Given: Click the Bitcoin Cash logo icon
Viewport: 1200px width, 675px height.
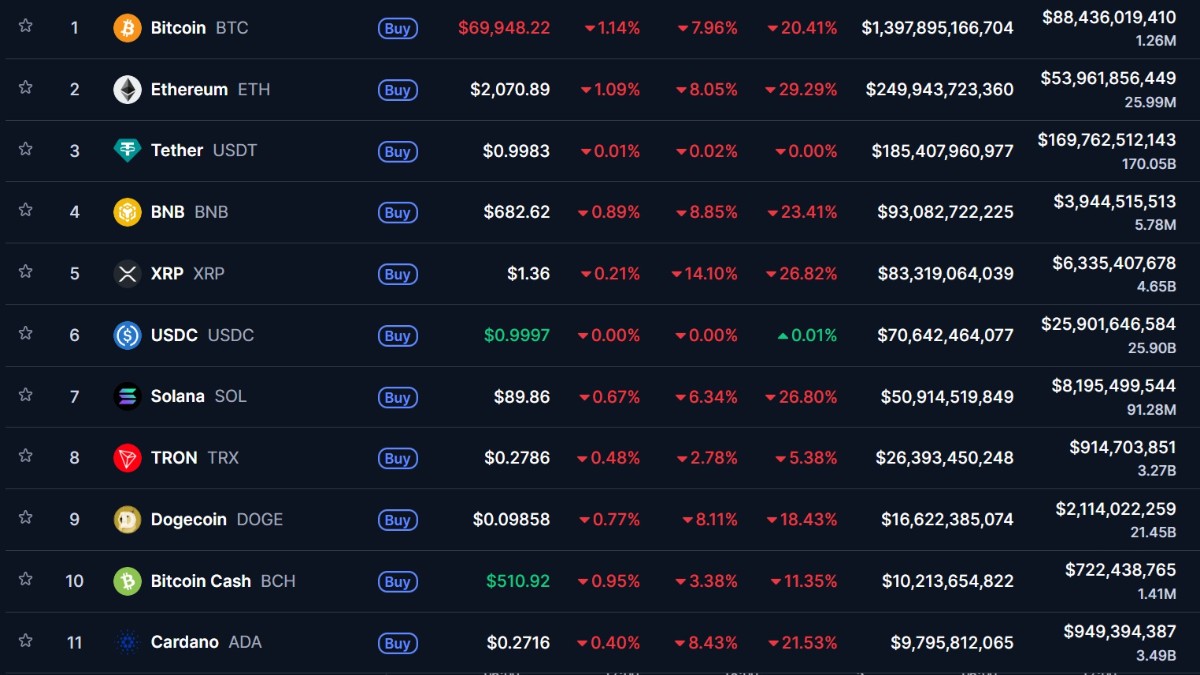Looking at the screenshot, I should (126, 581).
